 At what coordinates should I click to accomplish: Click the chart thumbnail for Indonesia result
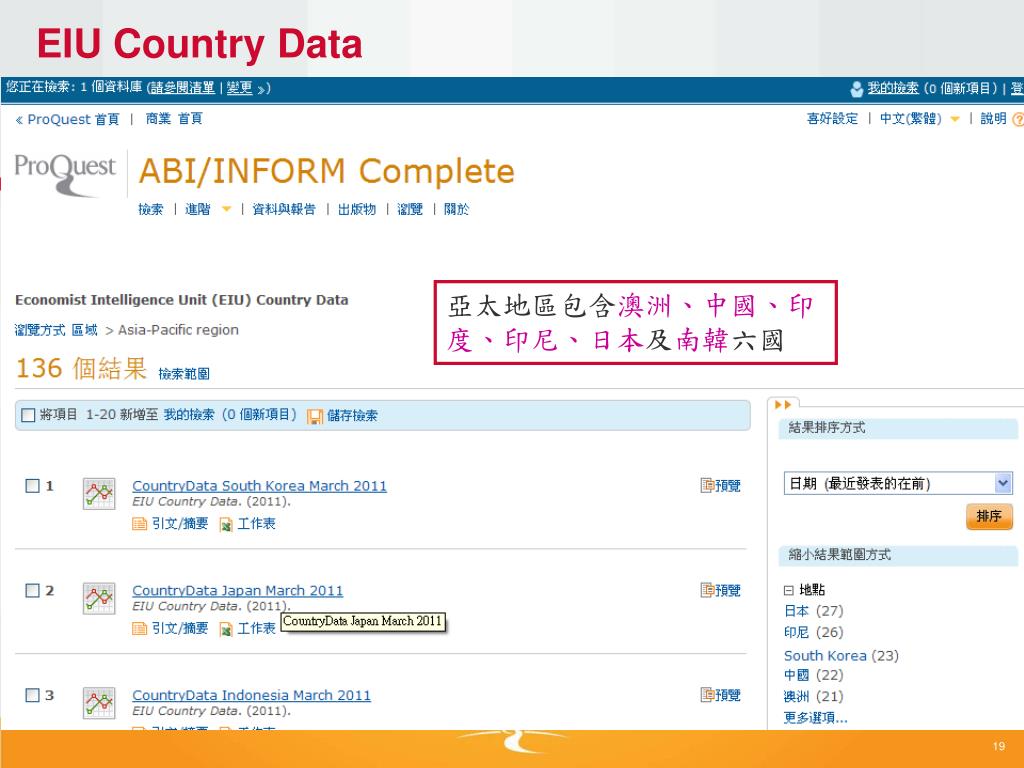(x=99, y=703)
